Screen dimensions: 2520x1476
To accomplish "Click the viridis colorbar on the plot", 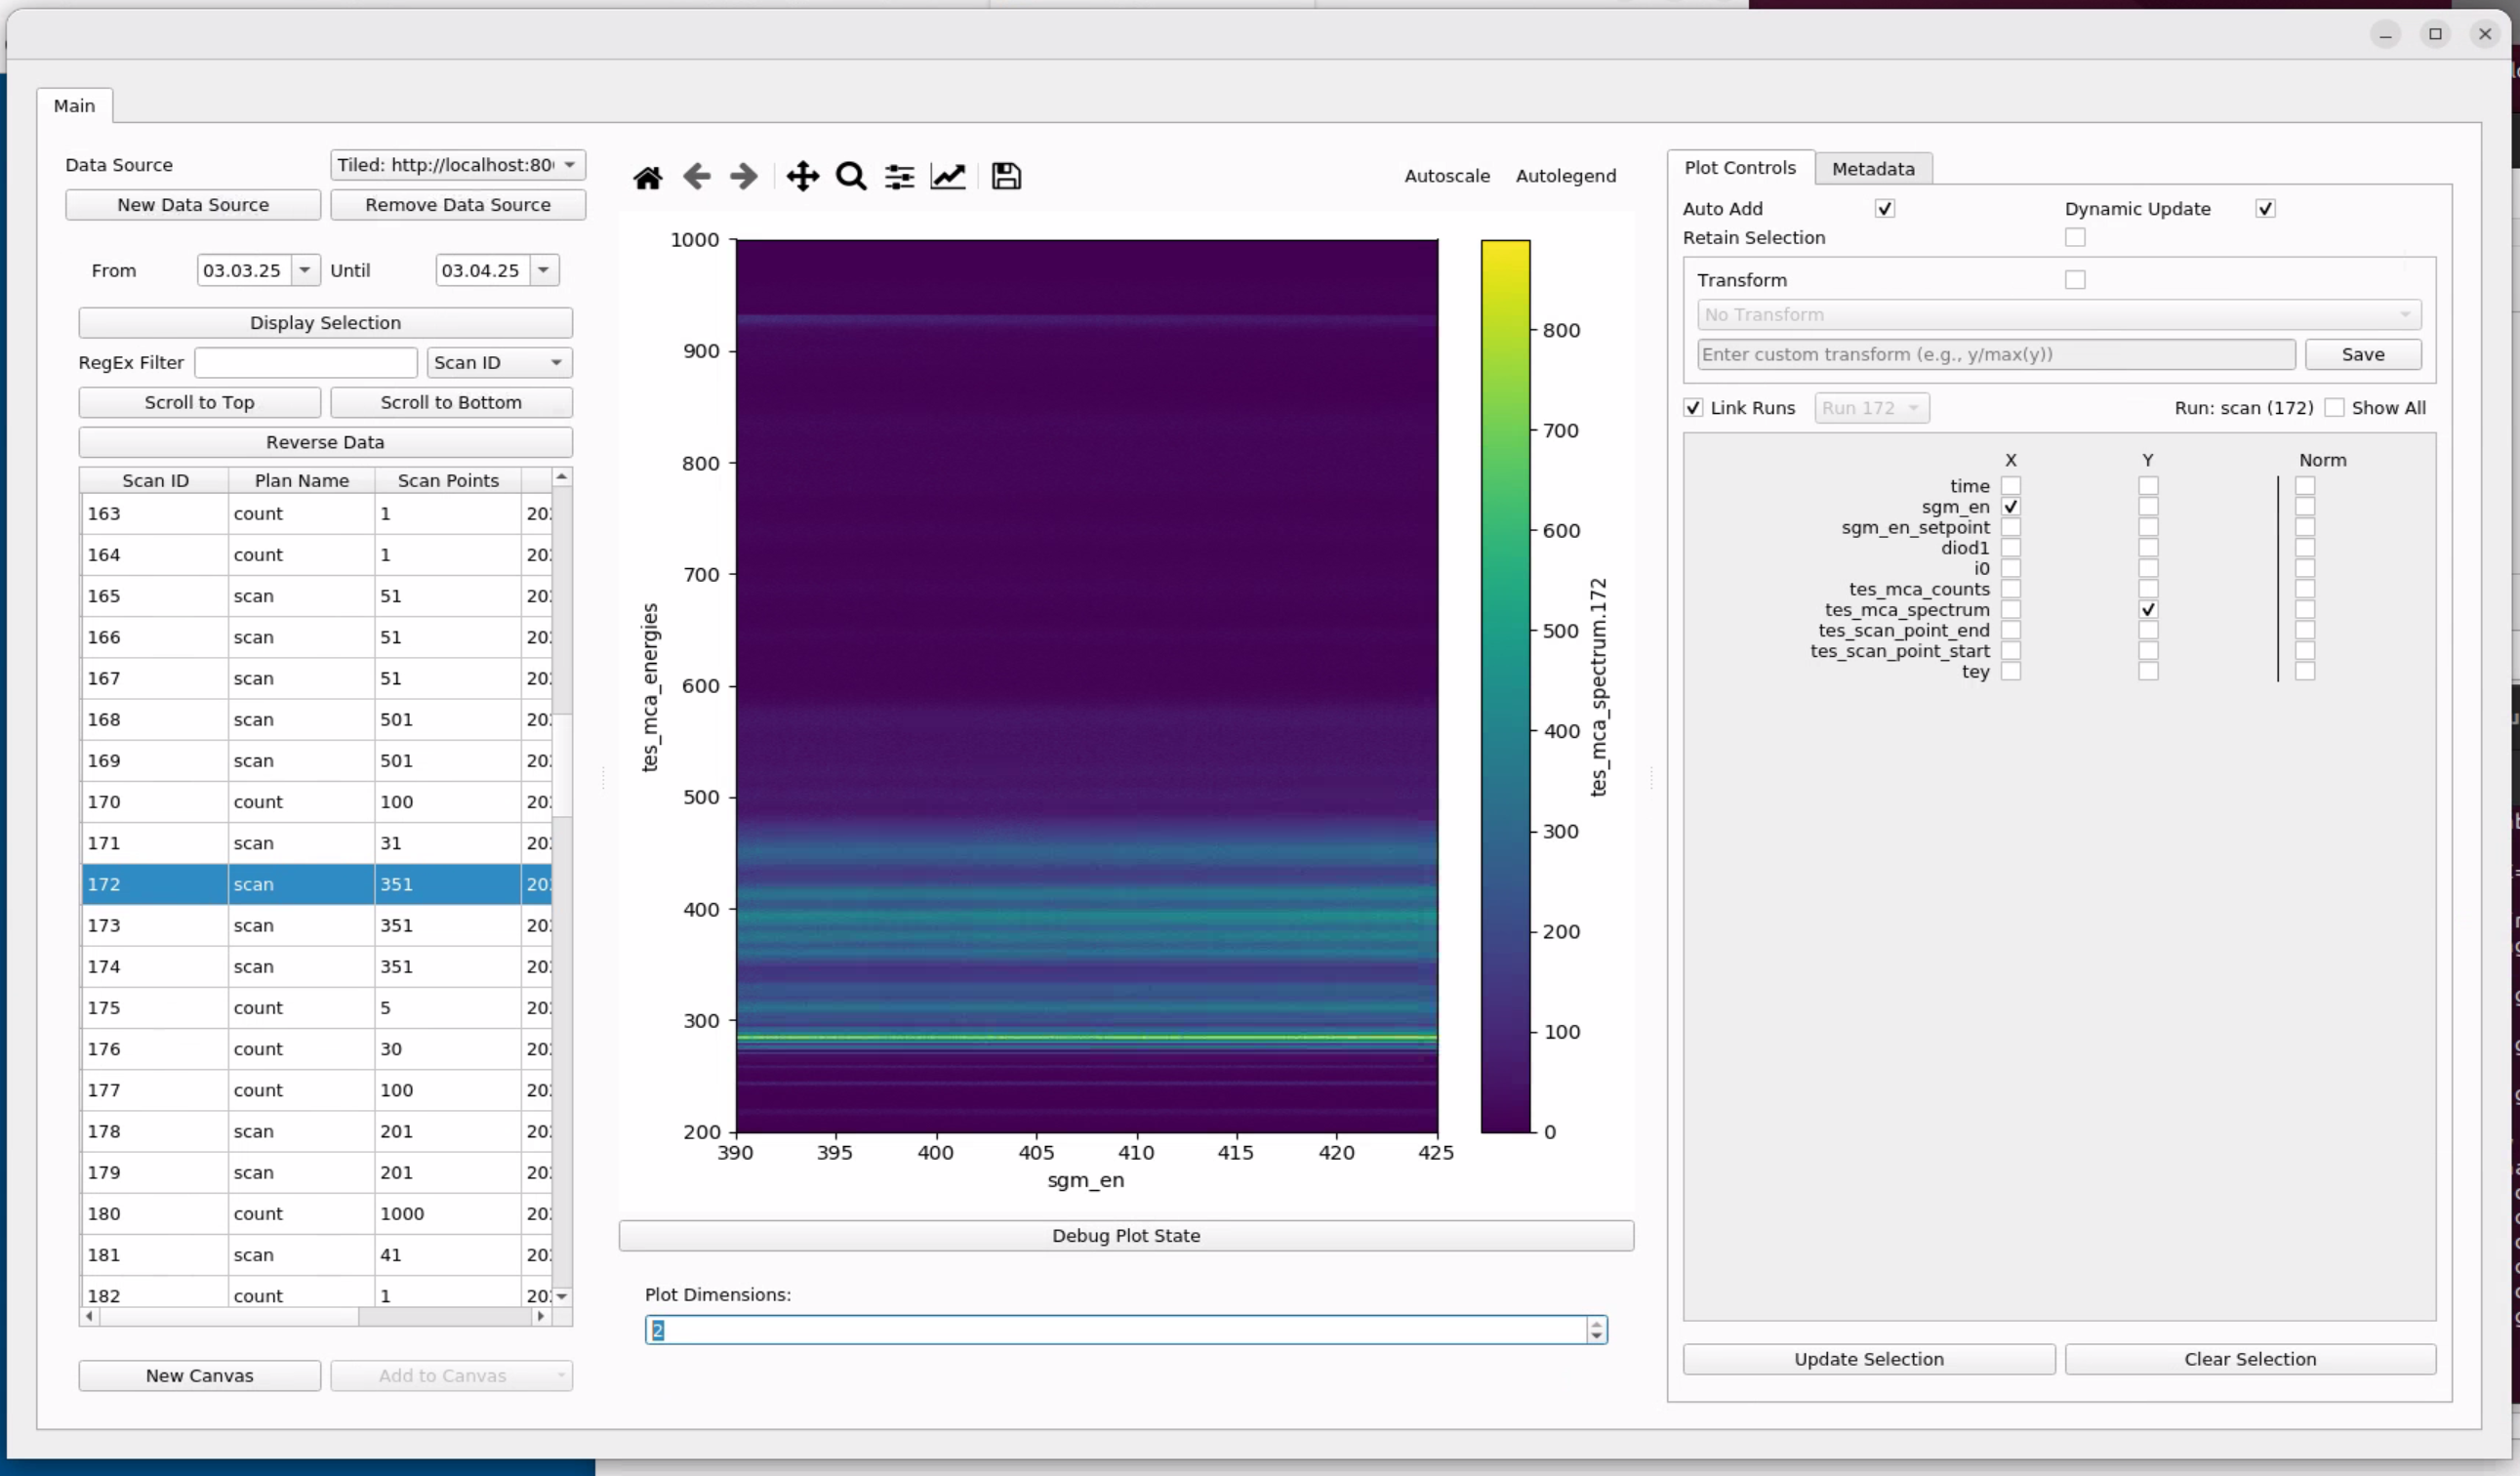I will click(x=1505, y=686).
